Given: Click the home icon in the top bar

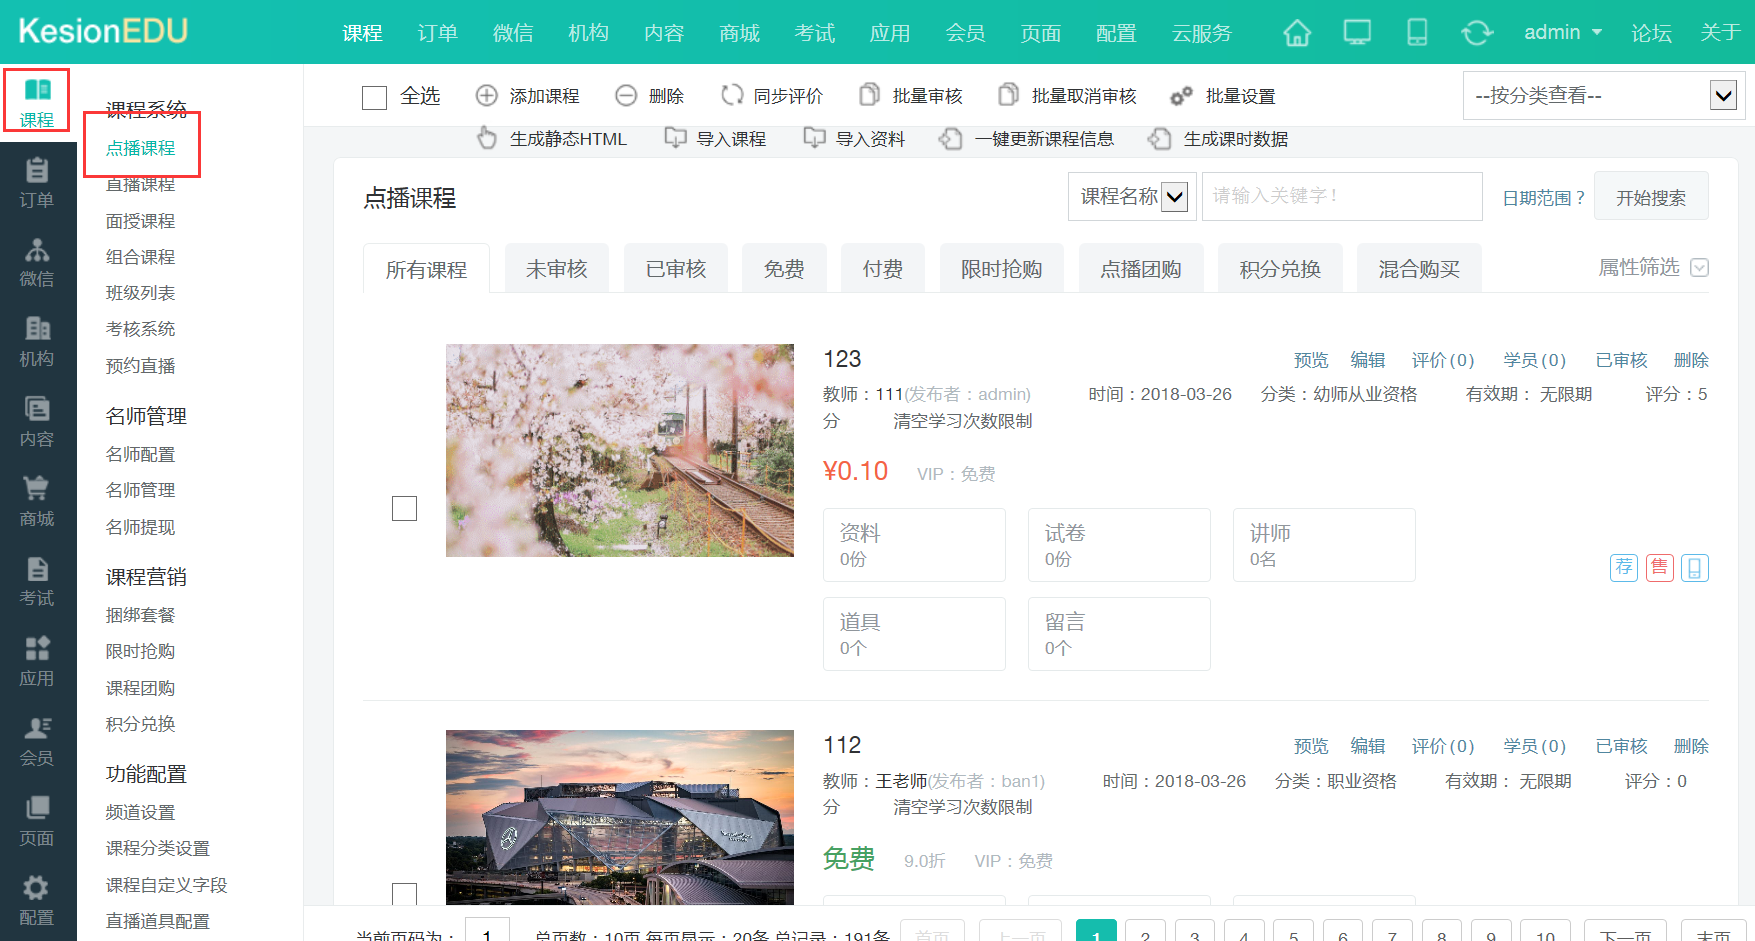Looking at the screenshot, I should pos(1297,32).
